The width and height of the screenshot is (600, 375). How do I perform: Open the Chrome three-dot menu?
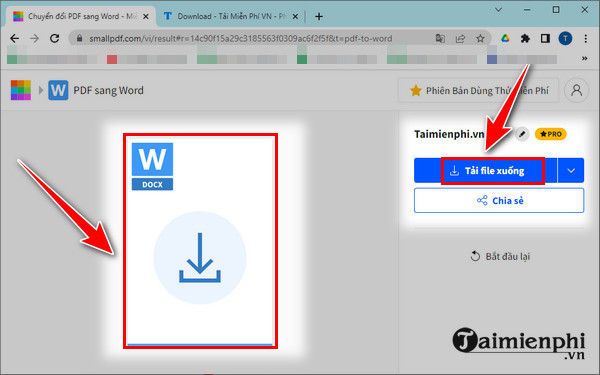click(x=585, y=38)
